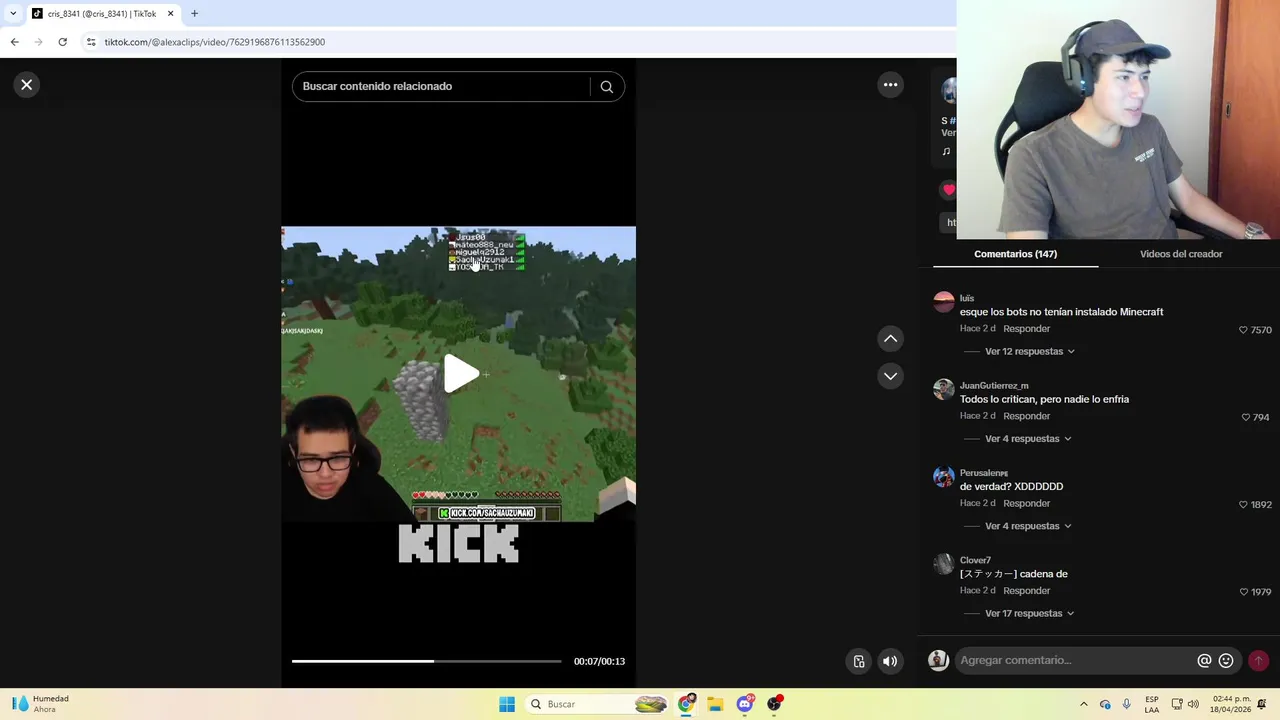
Task: Click the icon left of the speaker button
Action: click(858, 661)
